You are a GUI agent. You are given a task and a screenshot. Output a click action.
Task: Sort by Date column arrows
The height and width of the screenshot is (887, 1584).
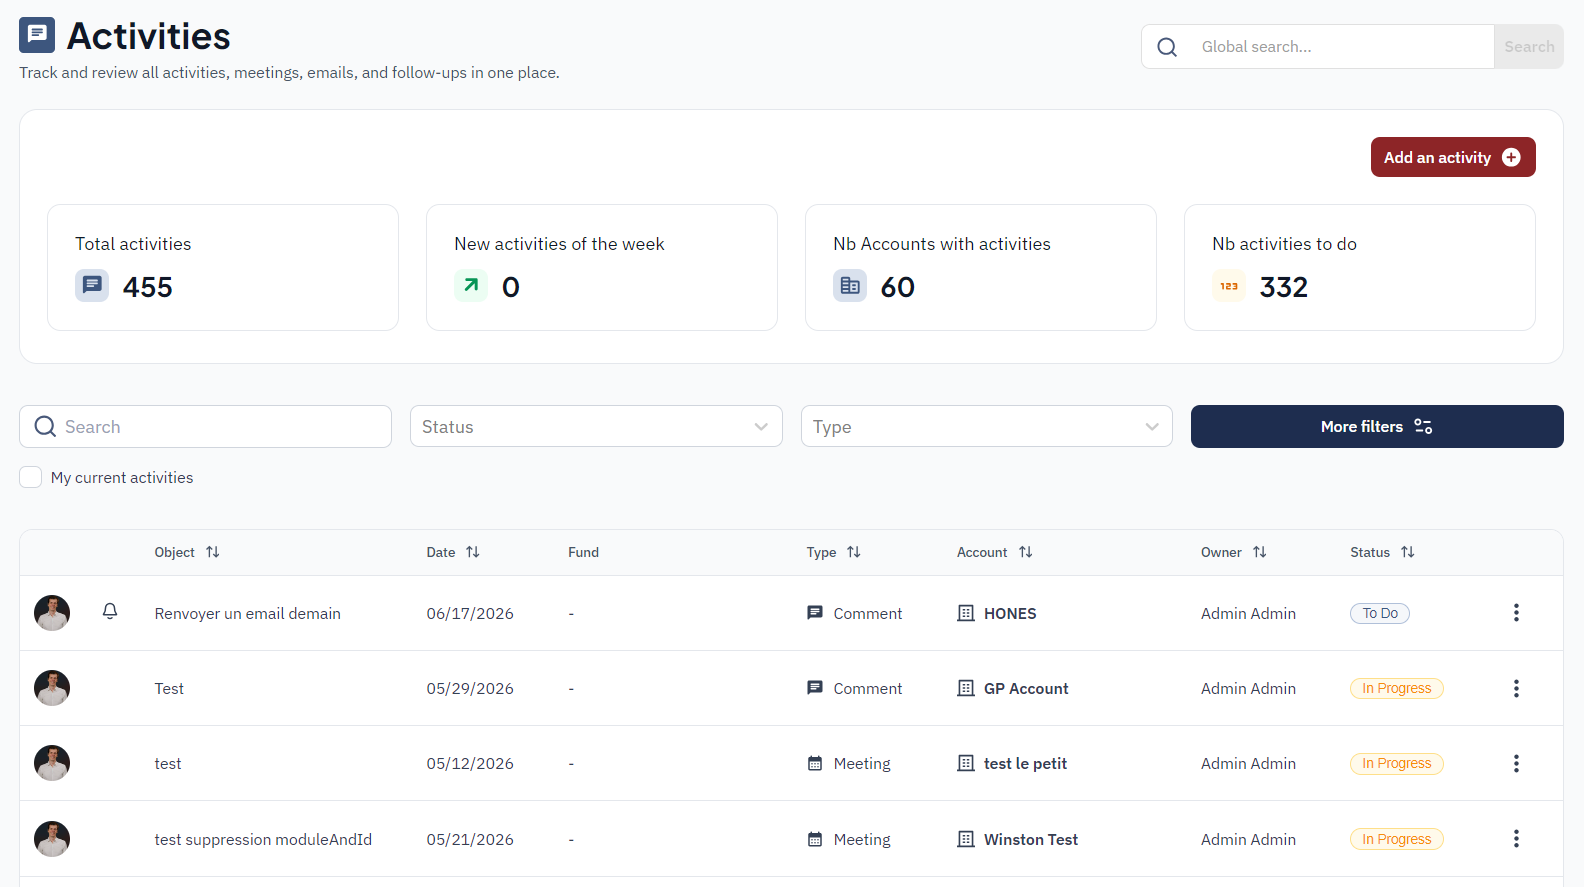coord(472,552)
